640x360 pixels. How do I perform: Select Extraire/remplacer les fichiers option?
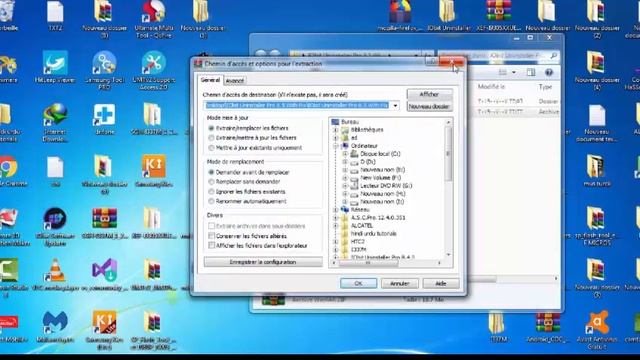tap(211, 128)
